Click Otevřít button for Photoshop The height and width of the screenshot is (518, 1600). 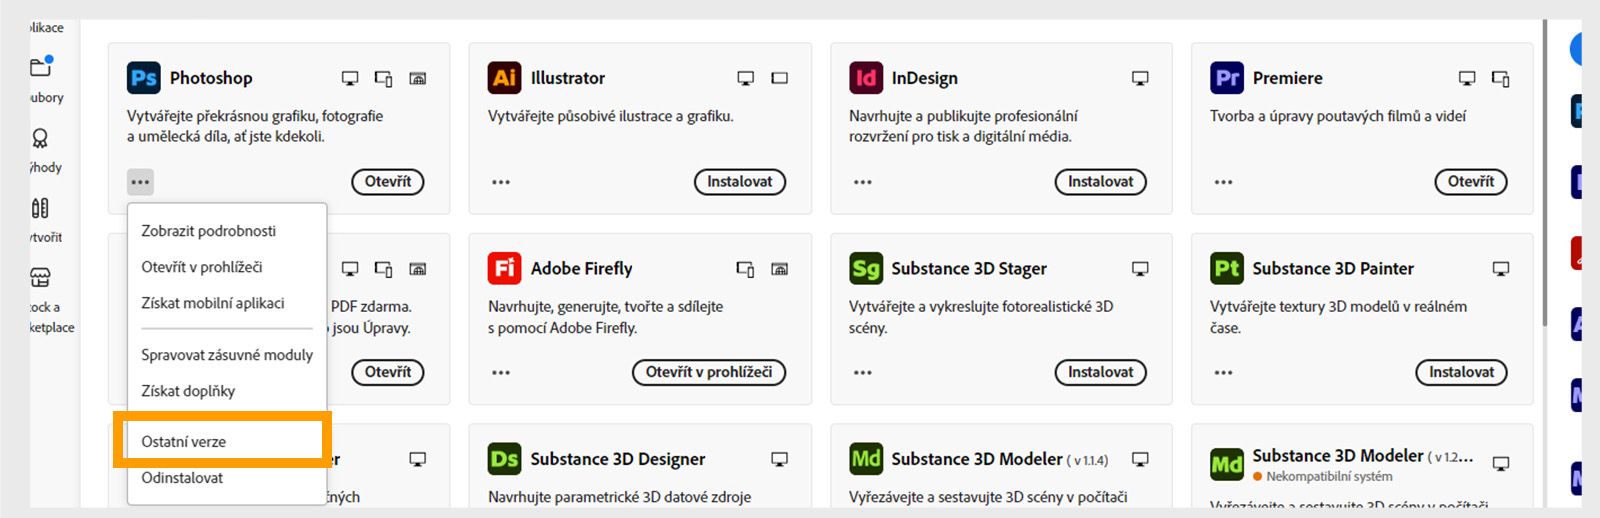click(388, 182)
